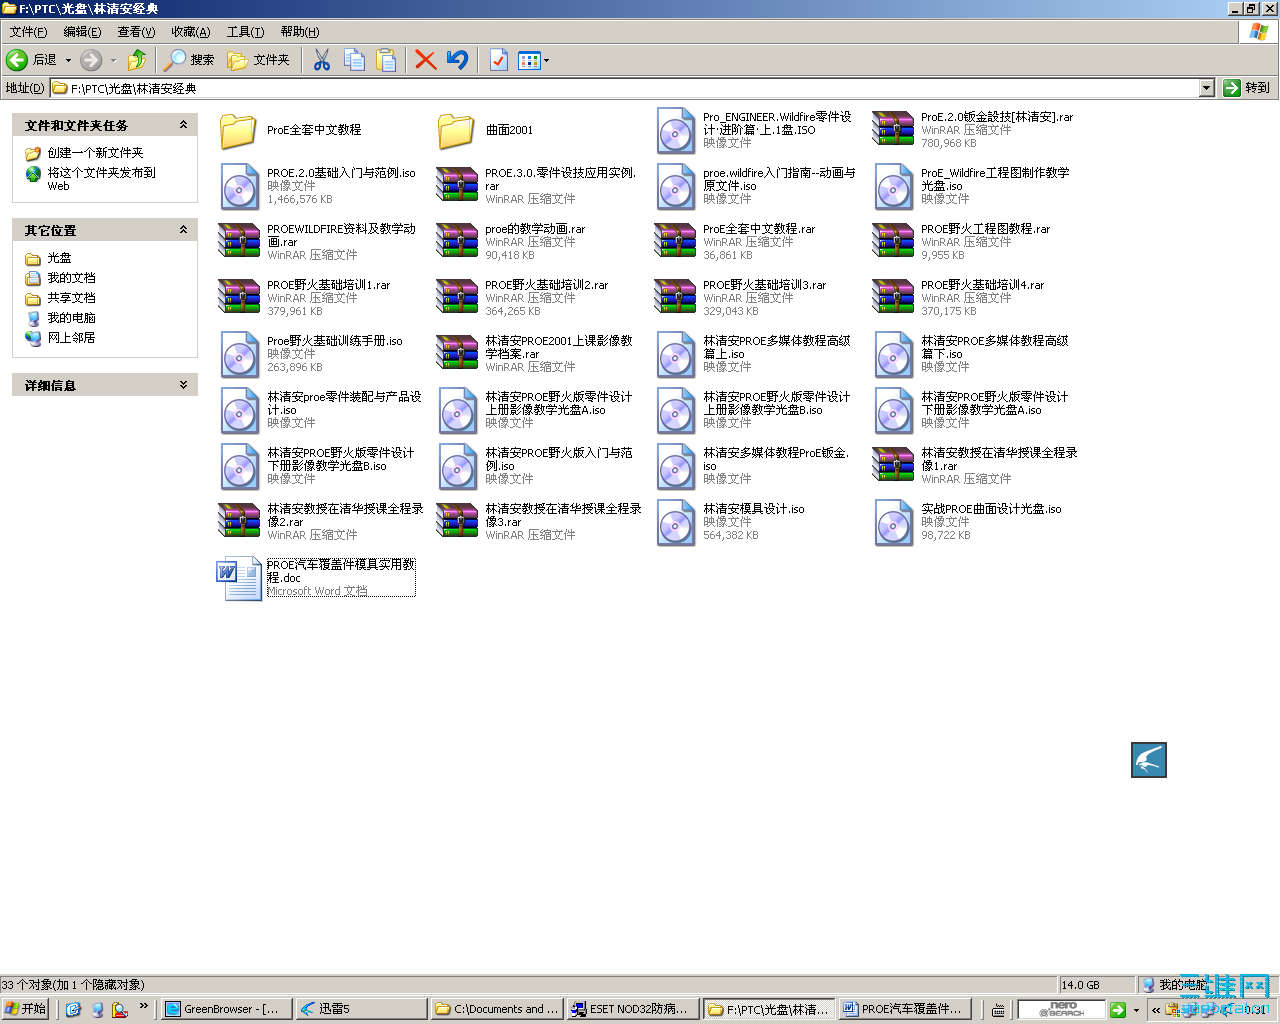Image resolution: width=1280 pixels, height=1024 pixels.
Task: Select PROE.2.0基础入门与范例.iso disc icon
Action: click(x=239, y=186)
